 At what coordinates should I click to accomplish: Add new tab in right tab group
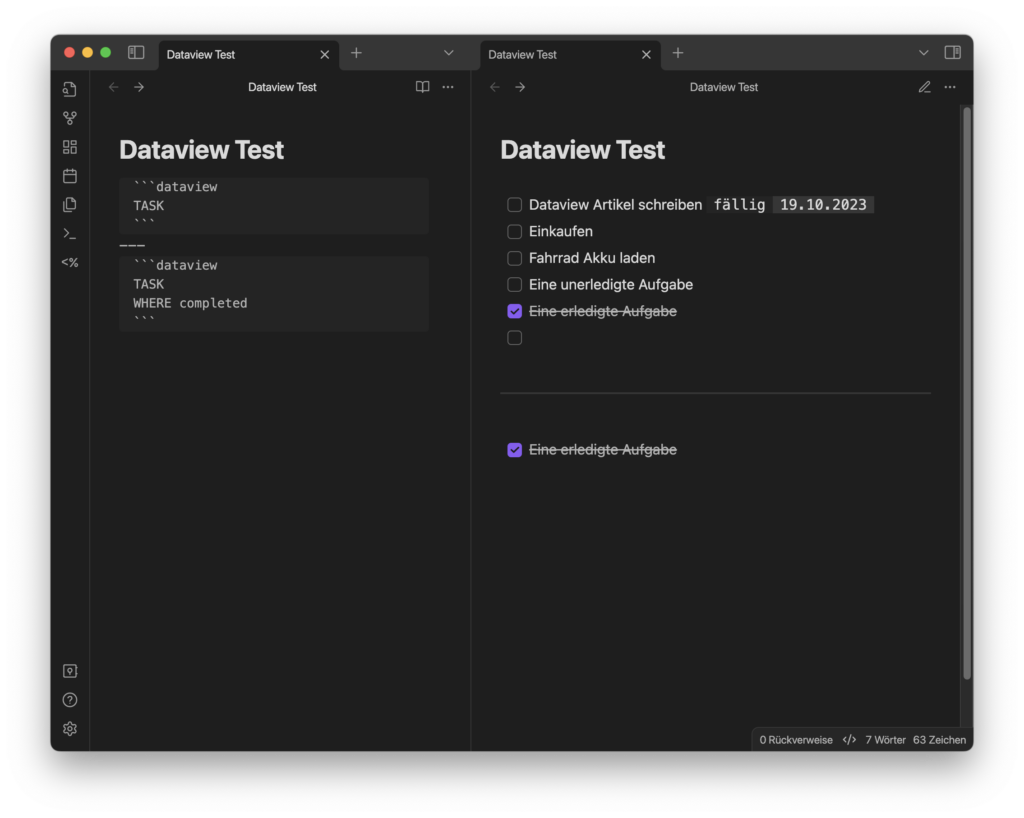tap(678, 54)
